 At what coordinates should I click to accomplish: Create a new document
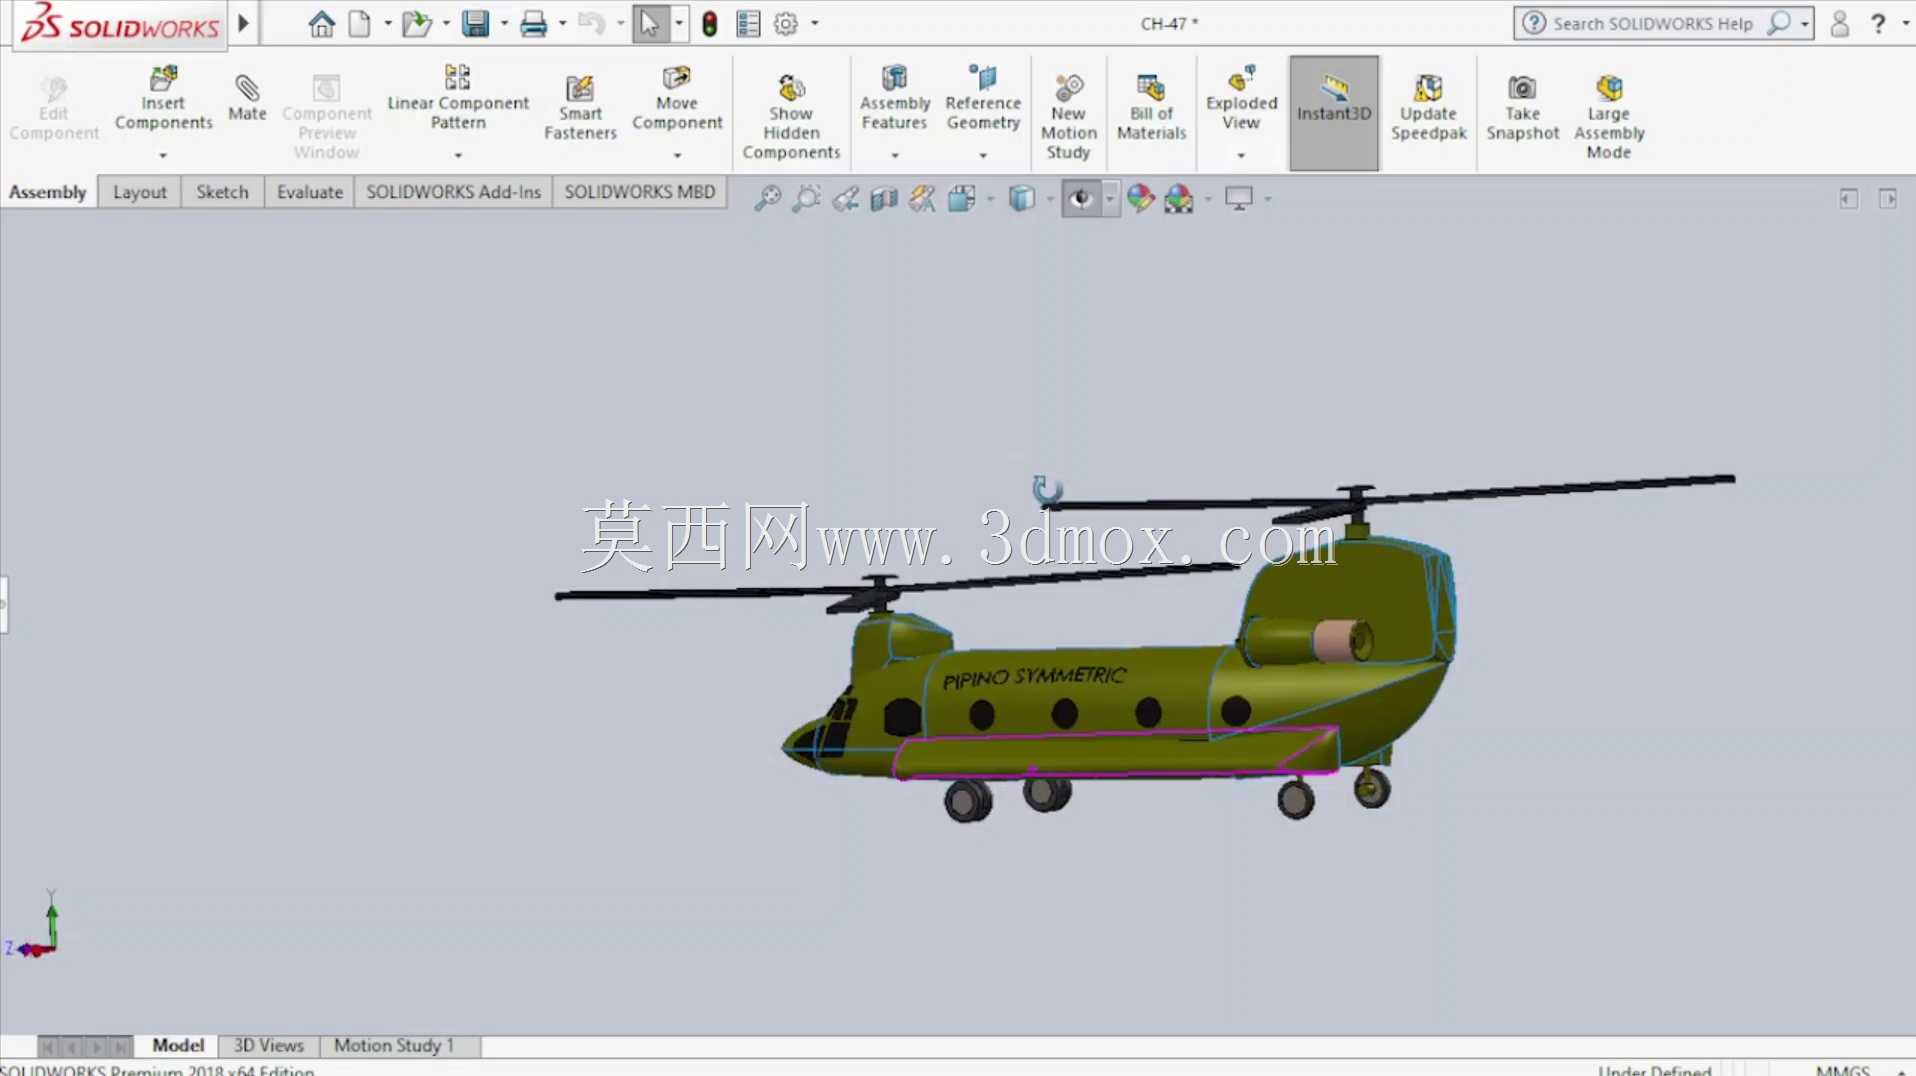point(359,23)
